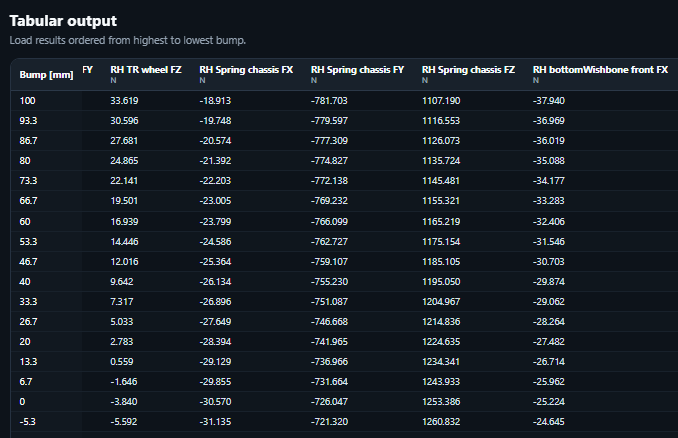Click the 16.939 wheel FZ value
This screenshot has width=678, height=438.
[x=124, y=222]
